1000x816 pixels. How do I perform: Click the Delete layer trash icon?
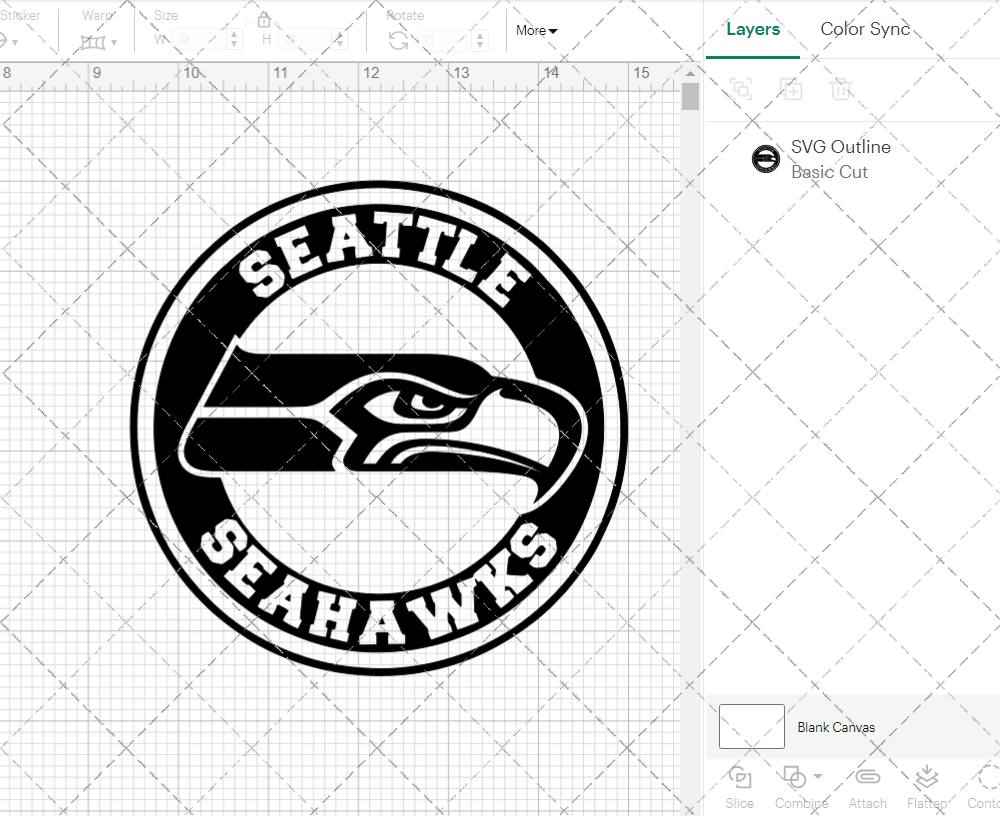841,89
